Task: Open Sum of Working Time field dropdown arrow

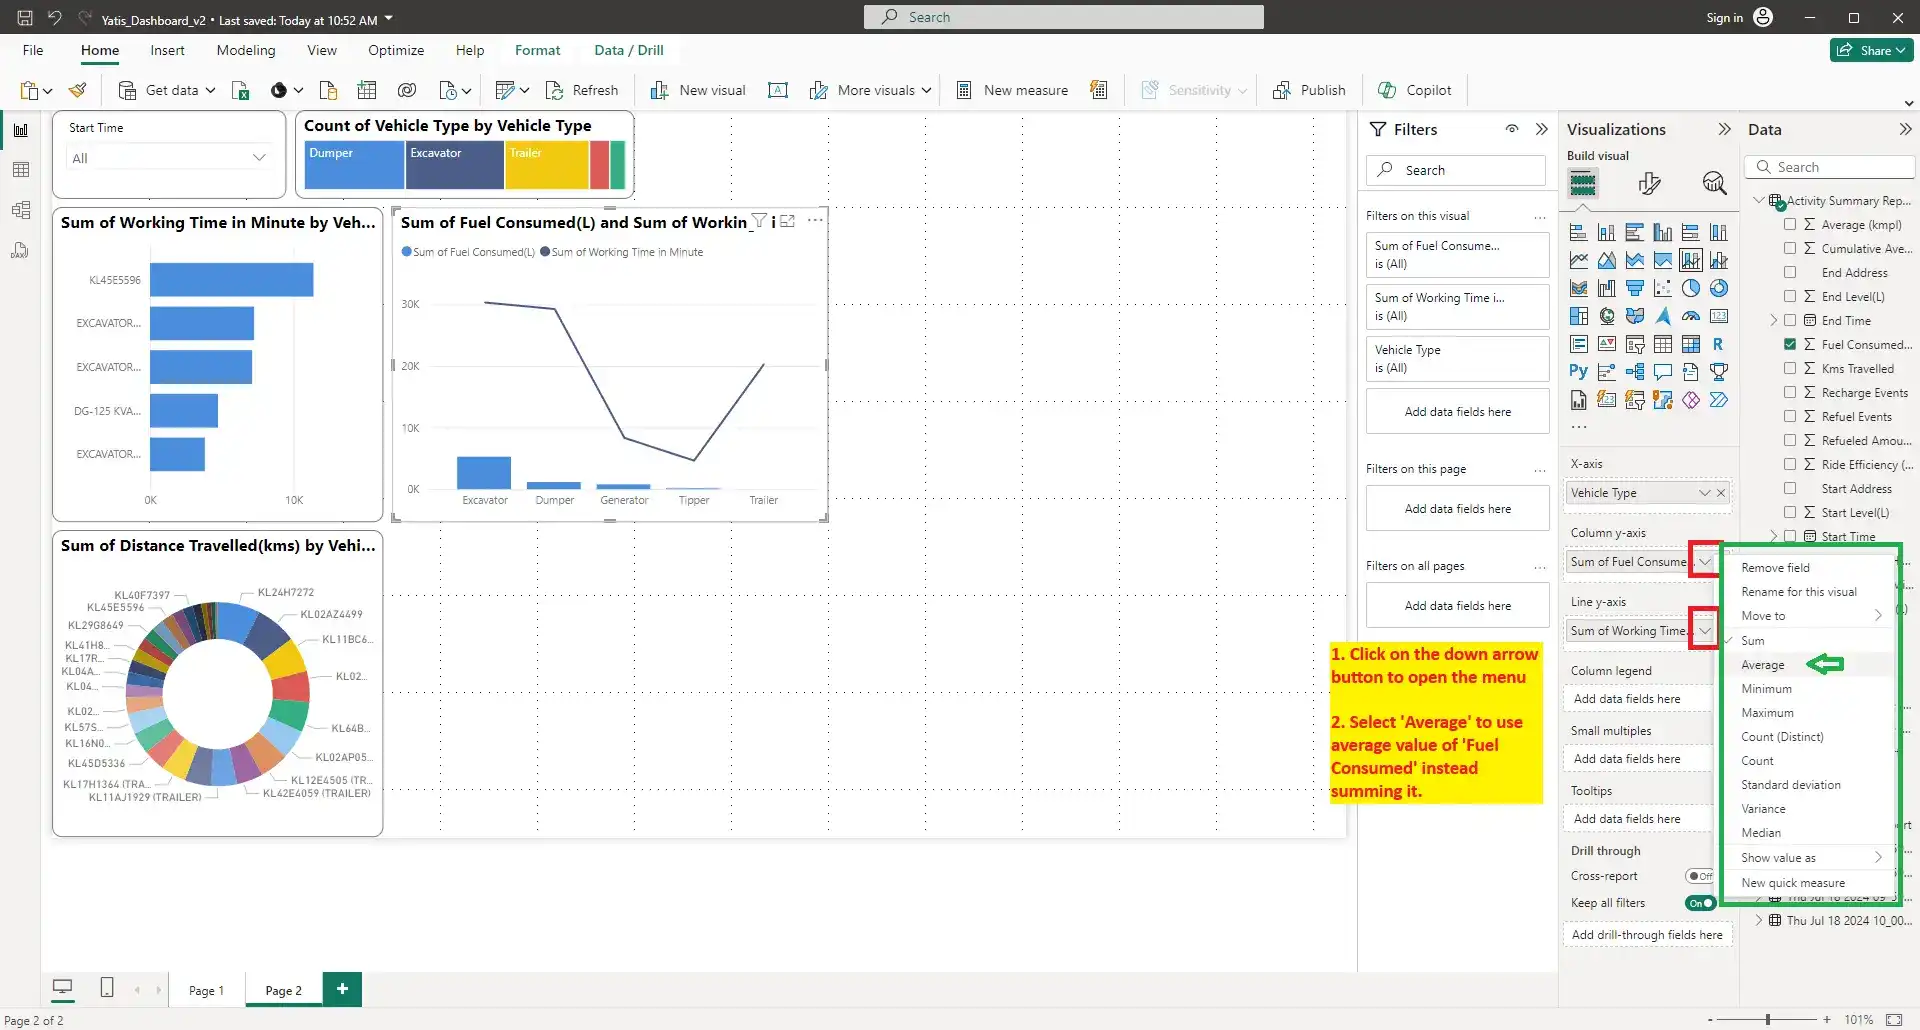Action: tap(1704, 631)
